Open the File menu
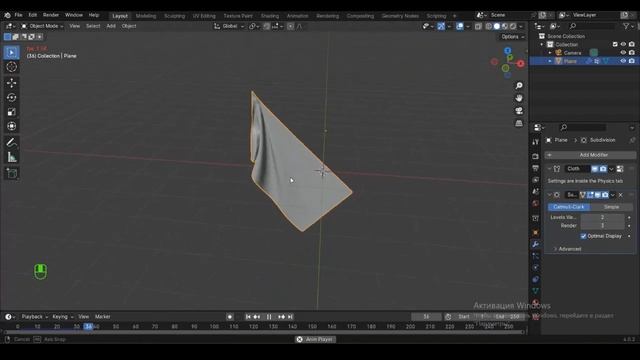Image resolution: width=640 pixels, height=360 pixels. tap(18, 15)
